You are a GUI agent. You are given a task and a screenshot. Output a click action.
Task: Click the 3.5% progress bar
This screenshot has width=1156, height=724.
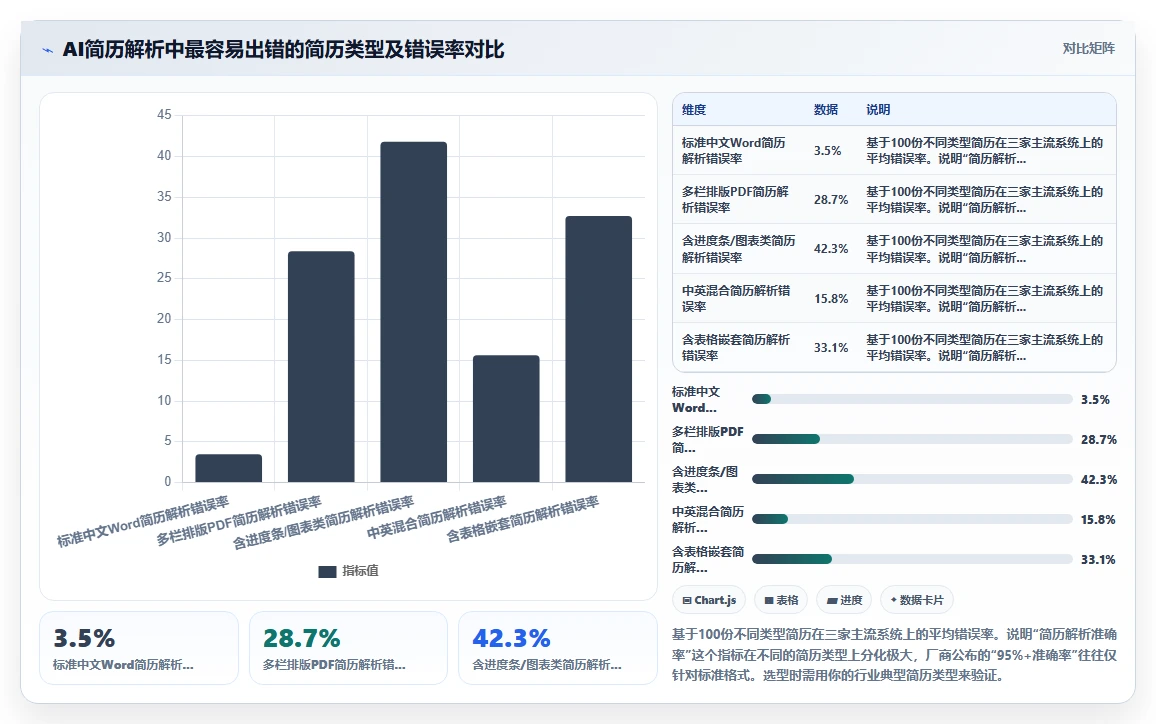912,399
